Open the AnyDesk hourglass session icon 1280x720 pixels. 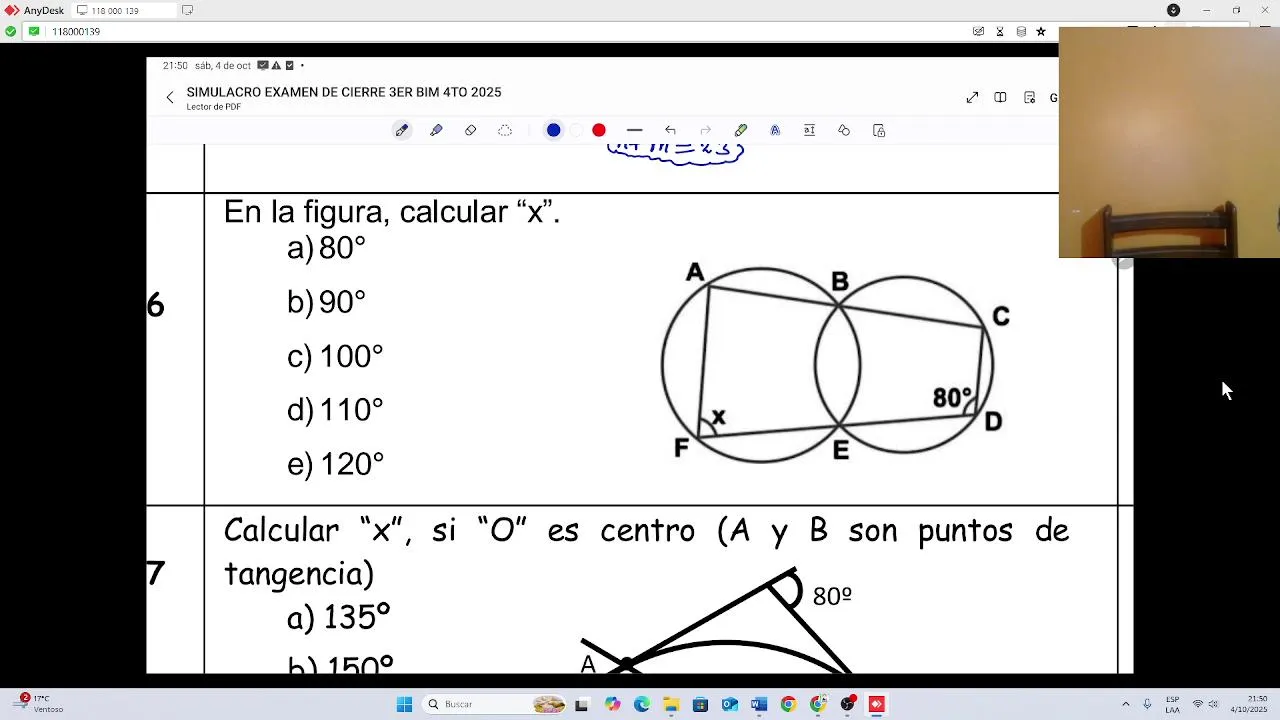(999, 32)
